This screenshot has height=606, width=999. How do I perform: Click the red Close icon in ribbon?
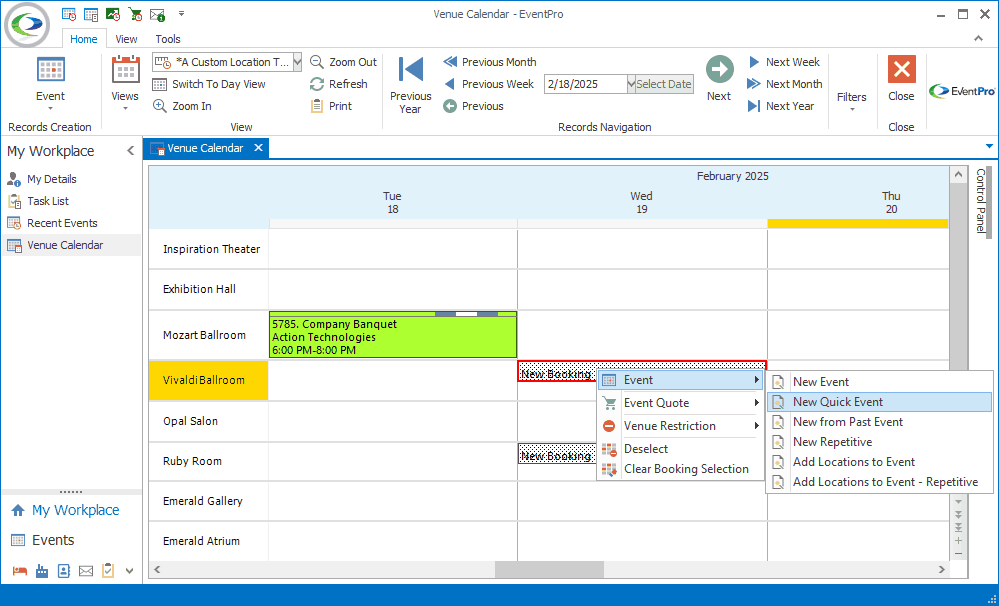[x=902, y=69]
